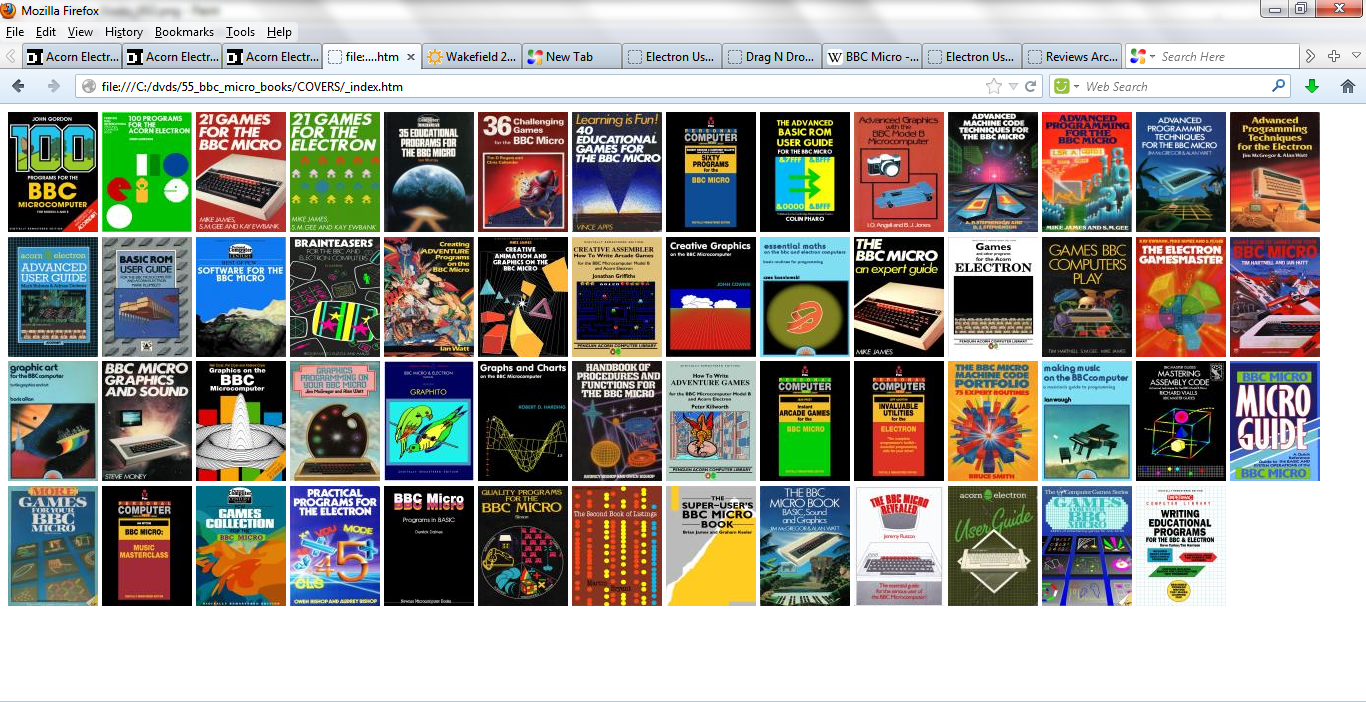Open Creative Assembler arcade games cover
Image resolution: width=1366 pixels, height=702 pixels.
[617, 297]
